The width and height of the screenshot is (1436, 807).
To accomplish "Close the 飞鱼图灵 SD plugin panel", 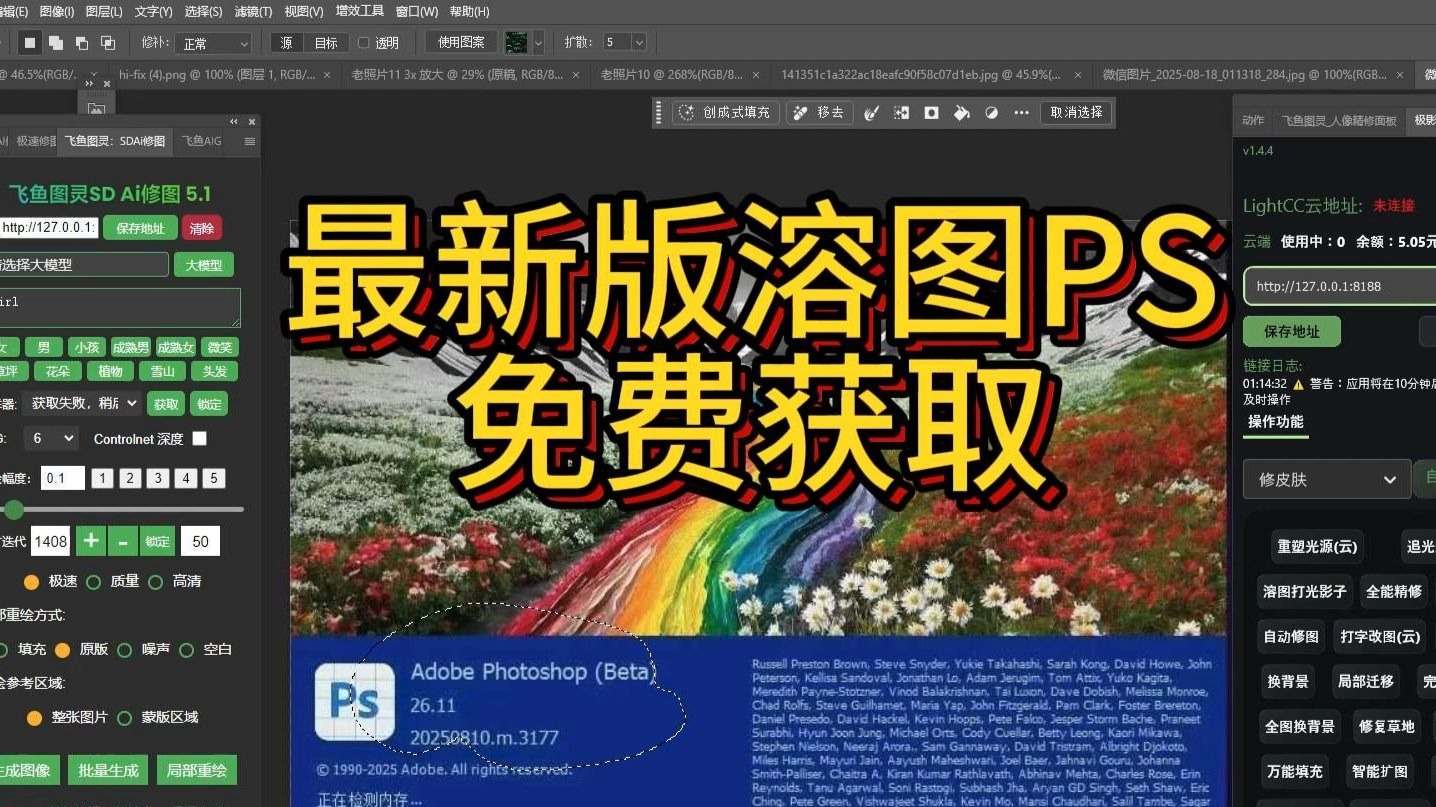I will pos(252,121).
